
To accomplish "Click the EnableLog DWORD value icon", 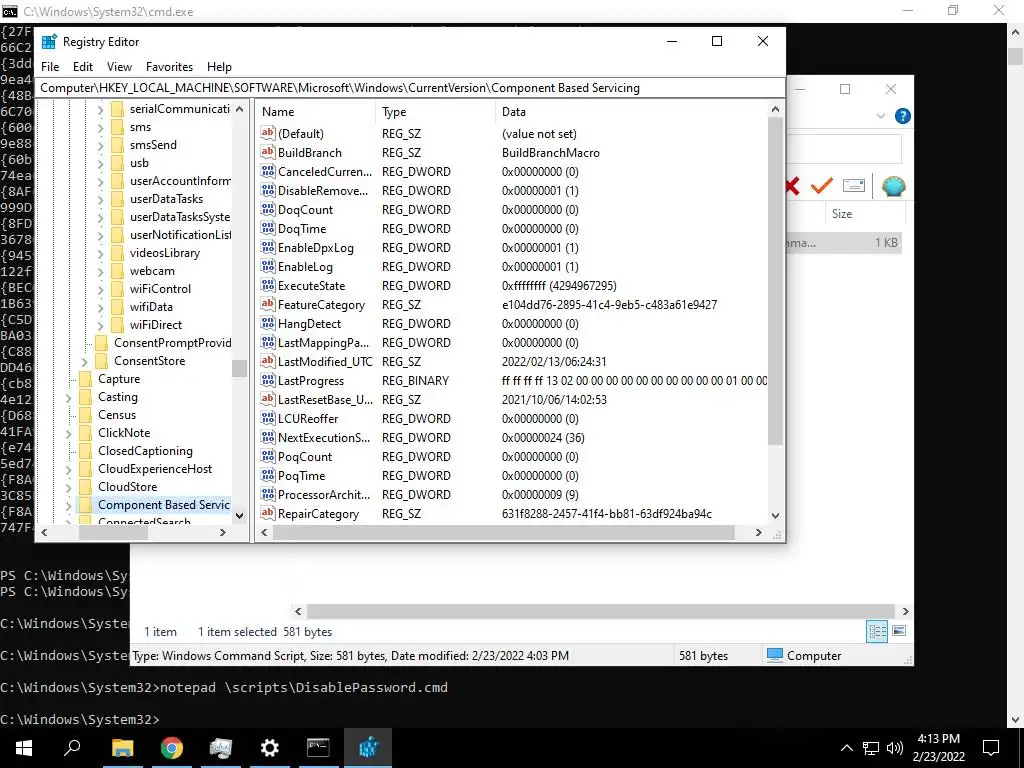I will (267, 266).
